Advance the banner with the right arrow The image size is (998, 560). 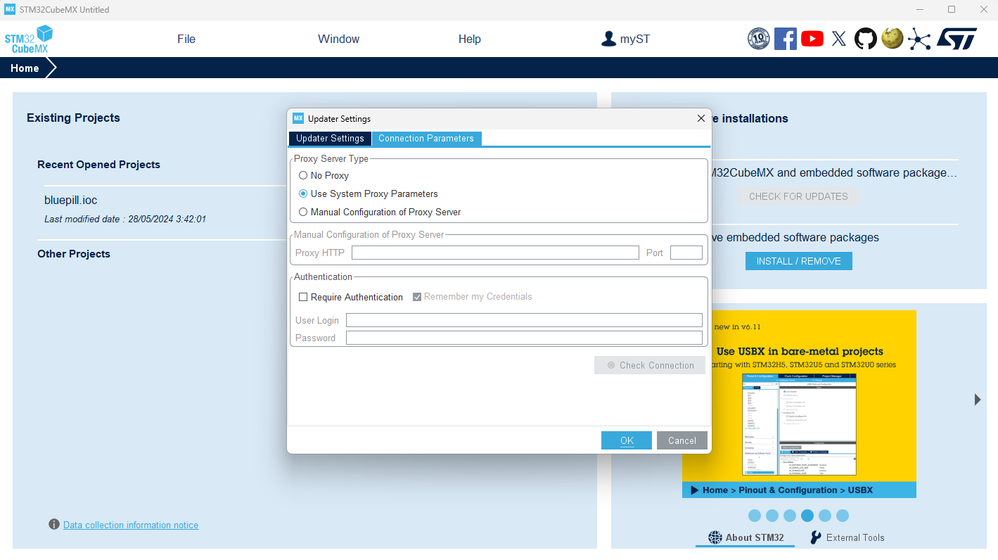978,400
